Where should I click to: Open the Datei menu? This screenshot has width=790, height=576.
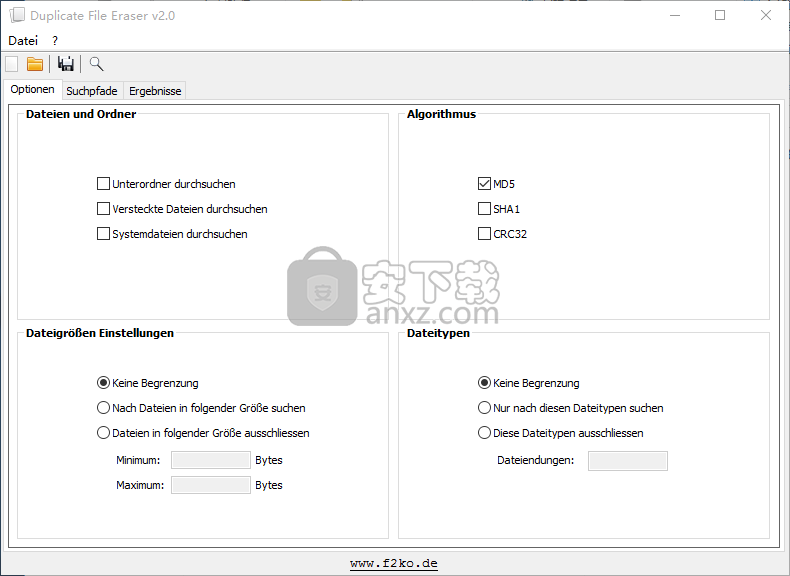pyautogui.click(x=23, y=41)
